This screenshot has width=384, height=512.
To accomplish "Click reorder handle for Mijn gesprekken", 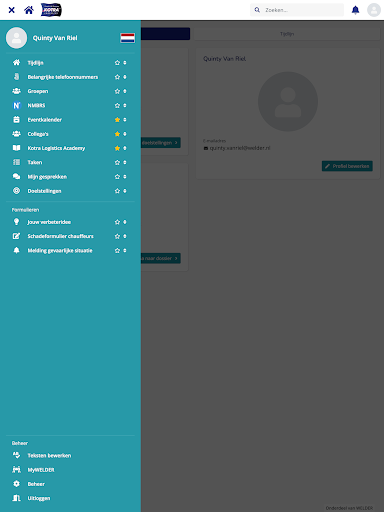I will click(x=125, y=177).
